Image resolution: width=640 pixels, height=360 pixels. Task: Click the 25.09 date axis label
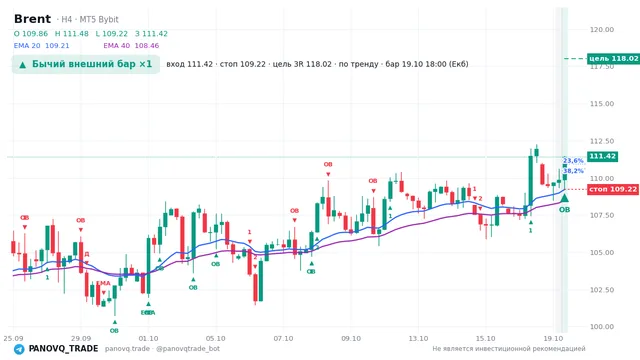pyautogui.click(x=13, y=339)
